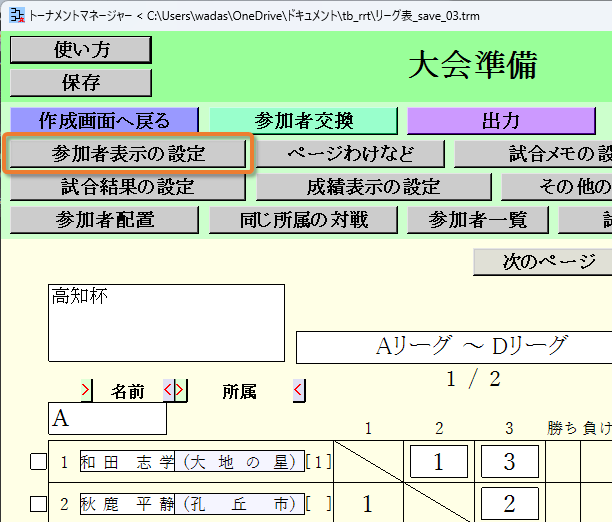Click the Aリーグ ～ Dリーグ heading field
612x522 pixels.
pos(454,347)
